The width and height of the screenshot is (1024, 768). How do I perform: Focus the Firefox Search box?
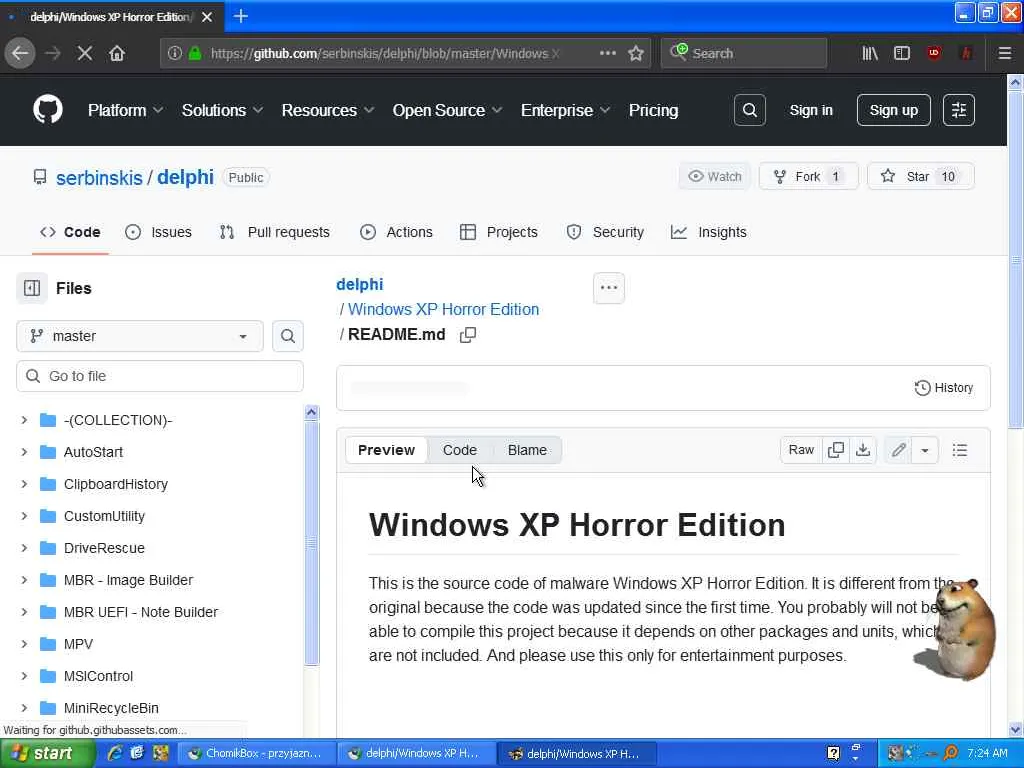(744, 53)
